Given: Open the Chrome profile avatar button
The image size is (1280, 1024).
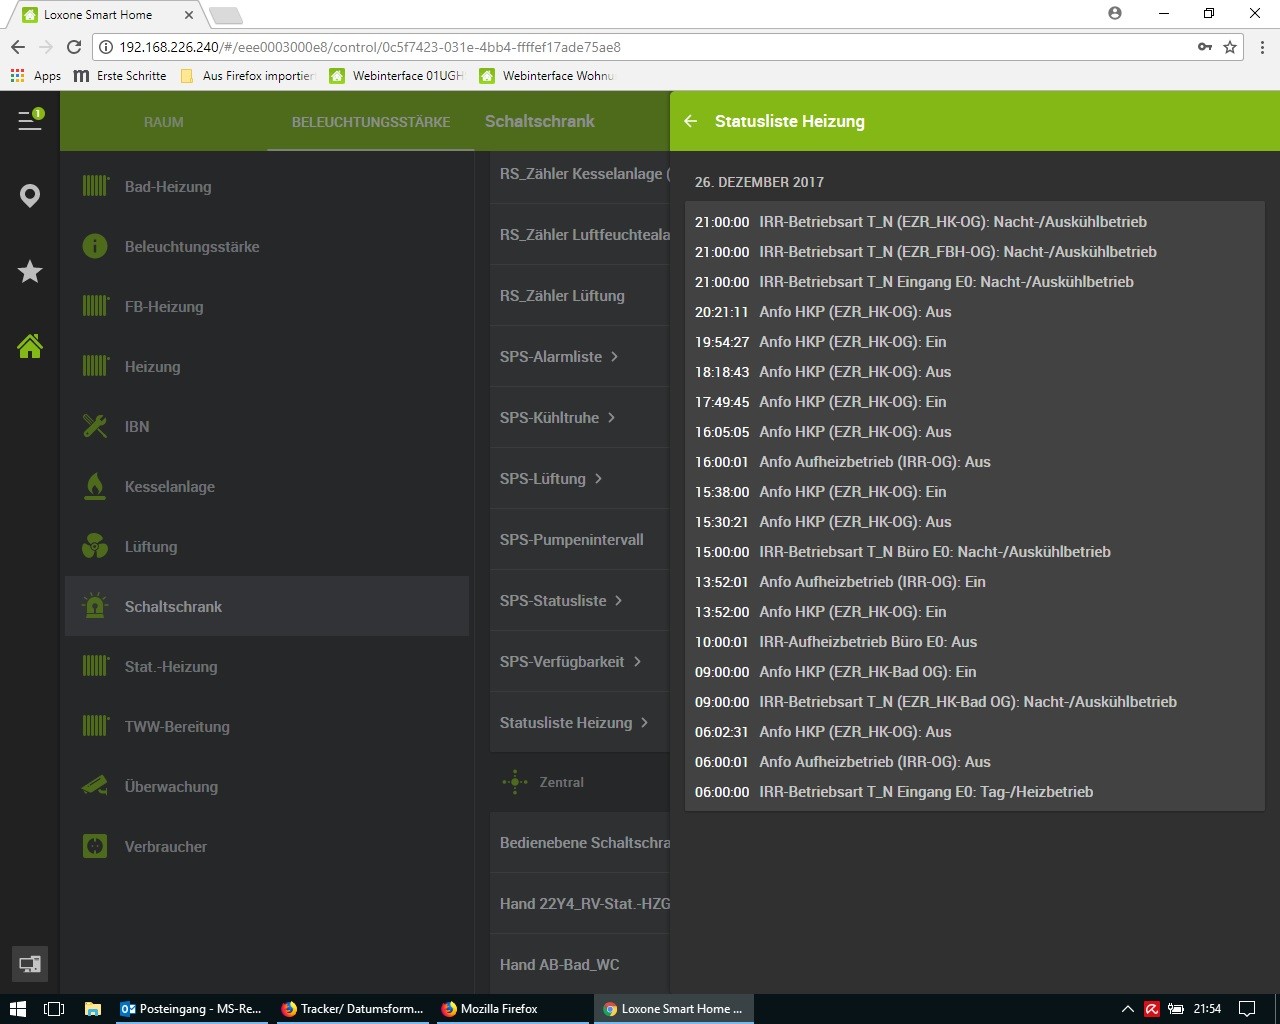Looking at the screenshot, I should 1115,13.
